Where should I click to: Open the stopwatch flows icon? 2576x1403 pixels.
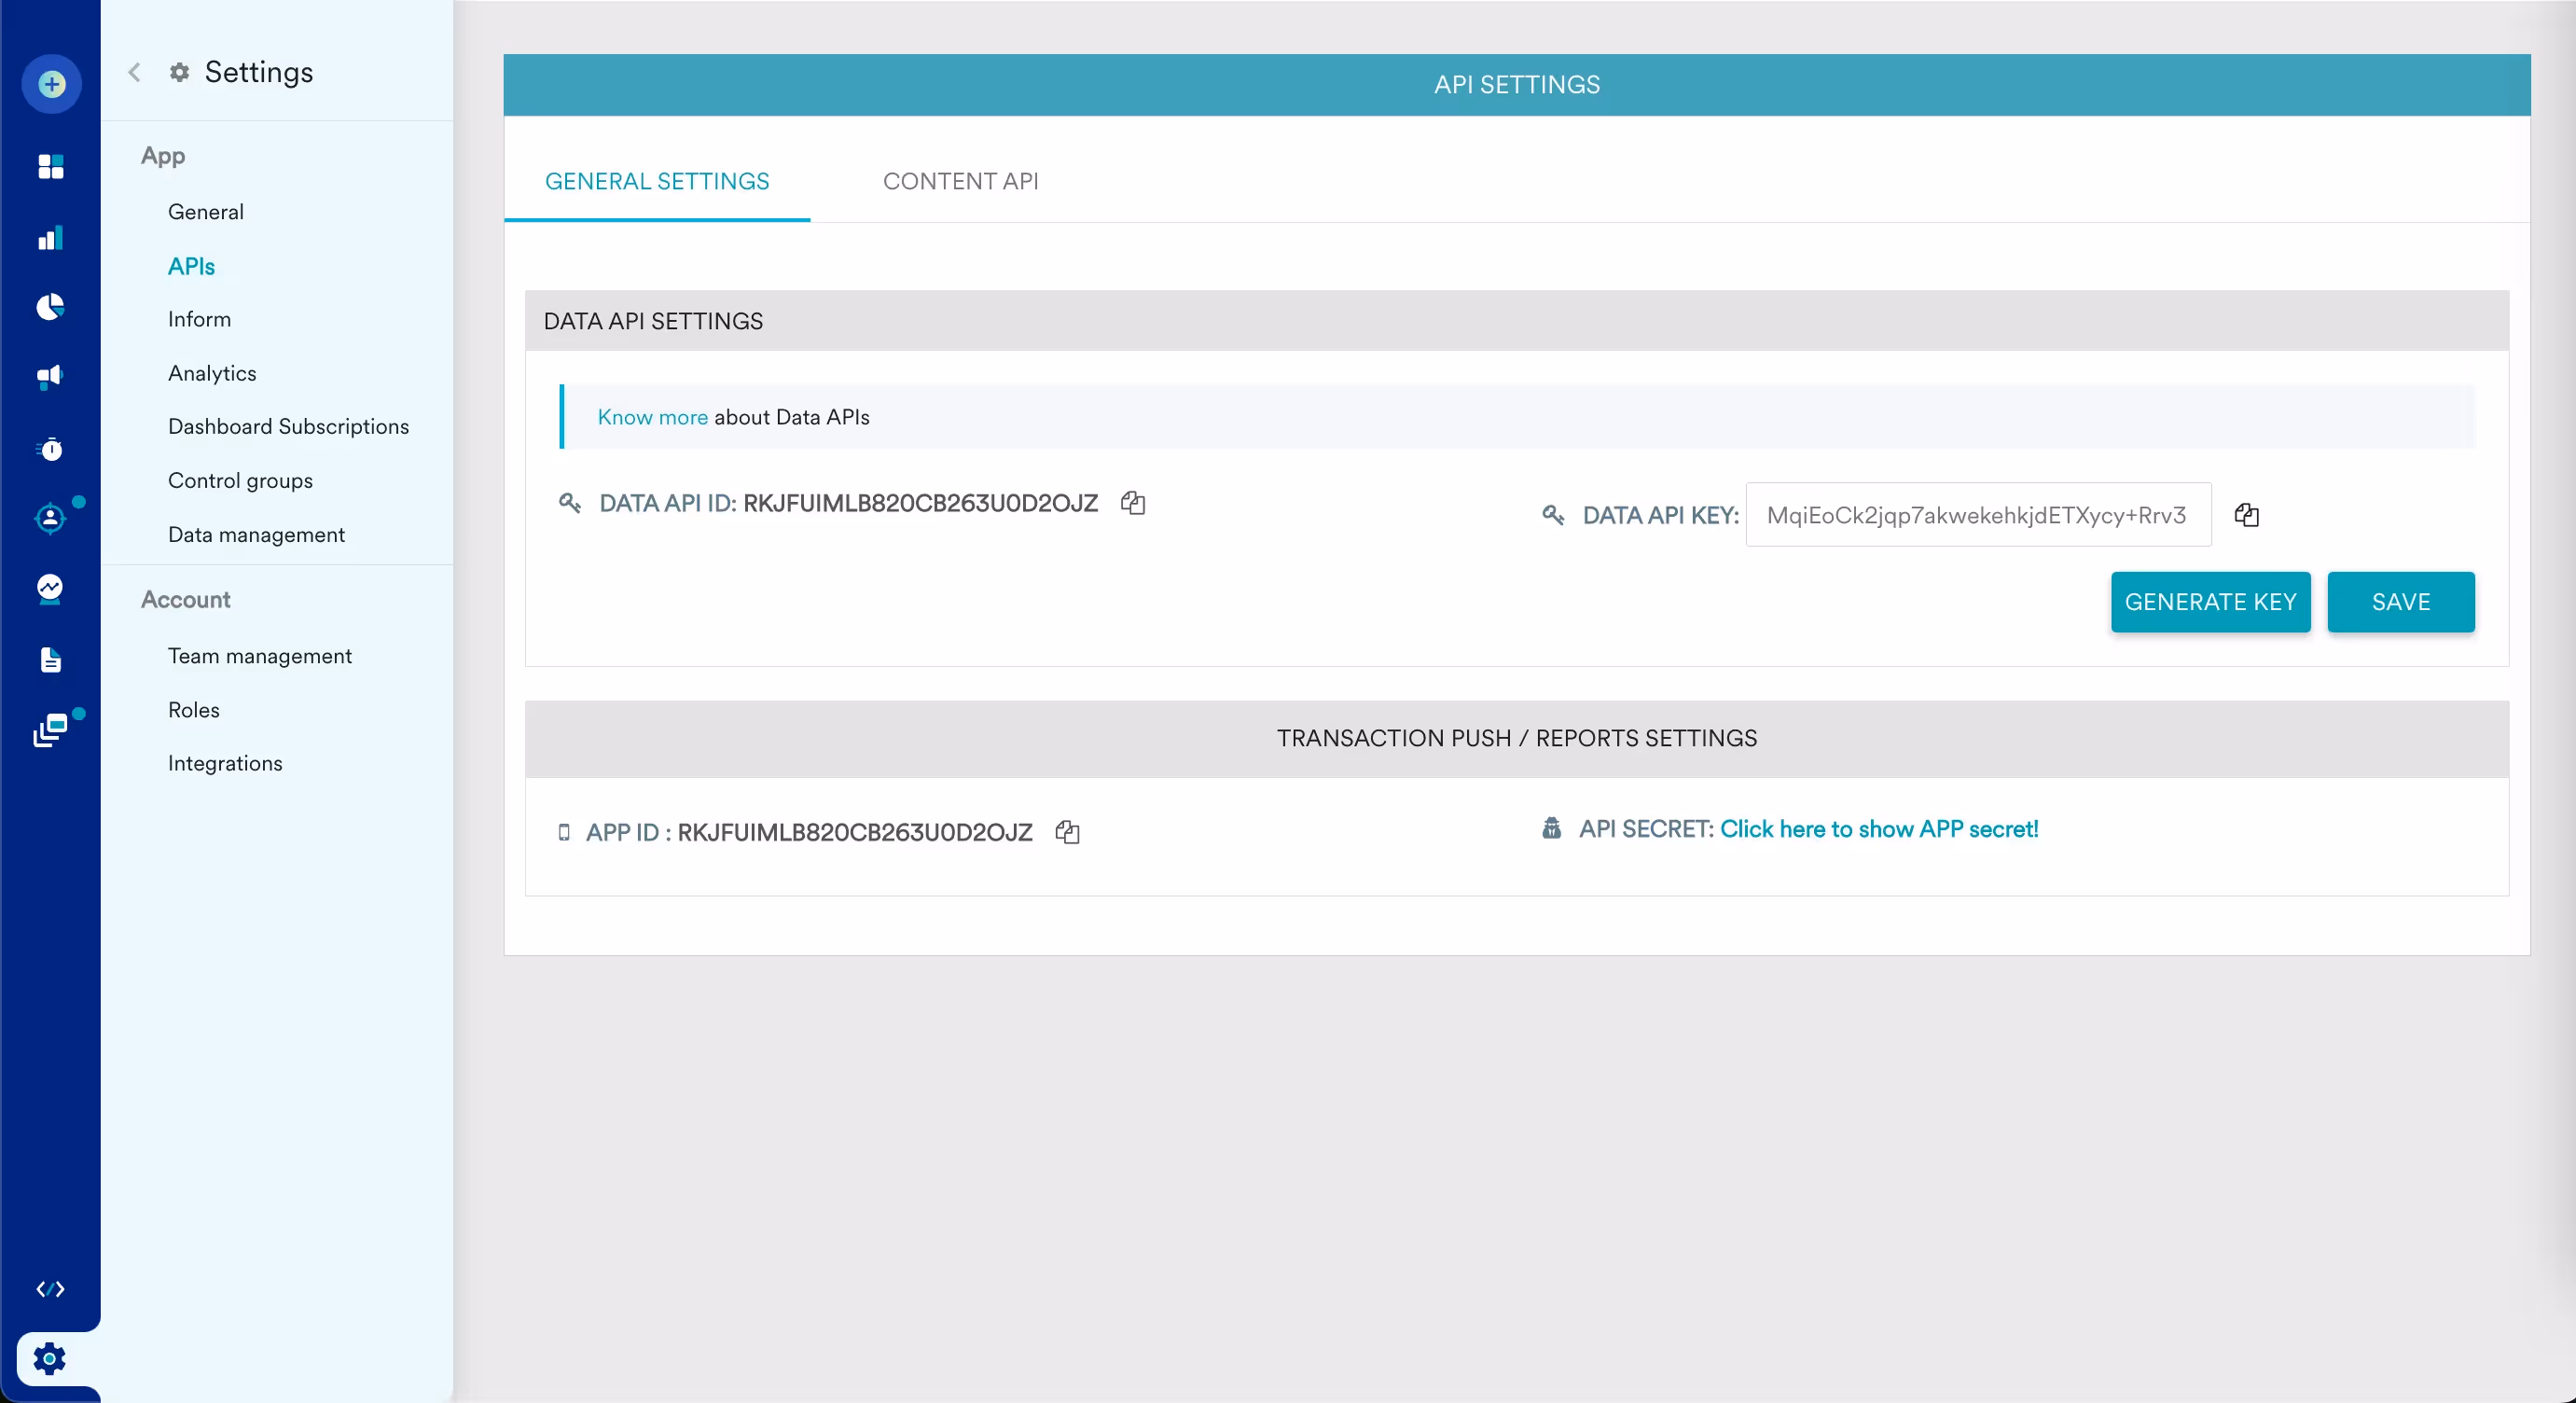click(50, 449)
